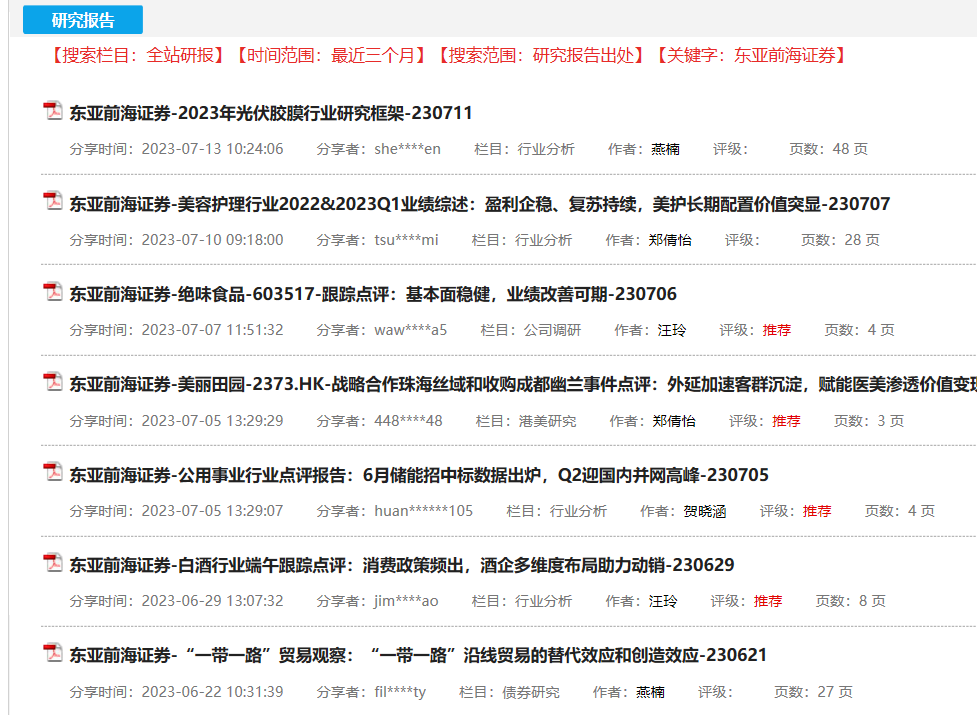
Task: Click PDF icon beside 美丽田园 report
Action: click(x=53, y=382)
